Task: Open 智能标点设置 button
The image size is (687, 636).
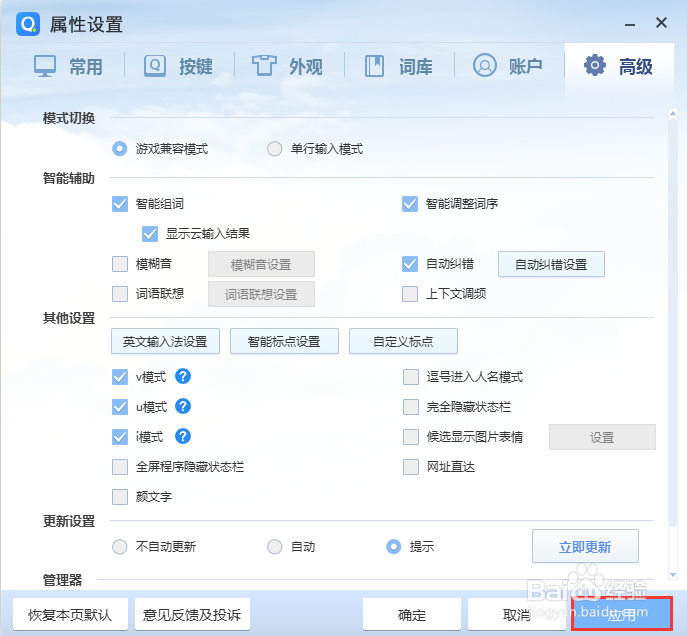Action: click(x=284, y=341)
